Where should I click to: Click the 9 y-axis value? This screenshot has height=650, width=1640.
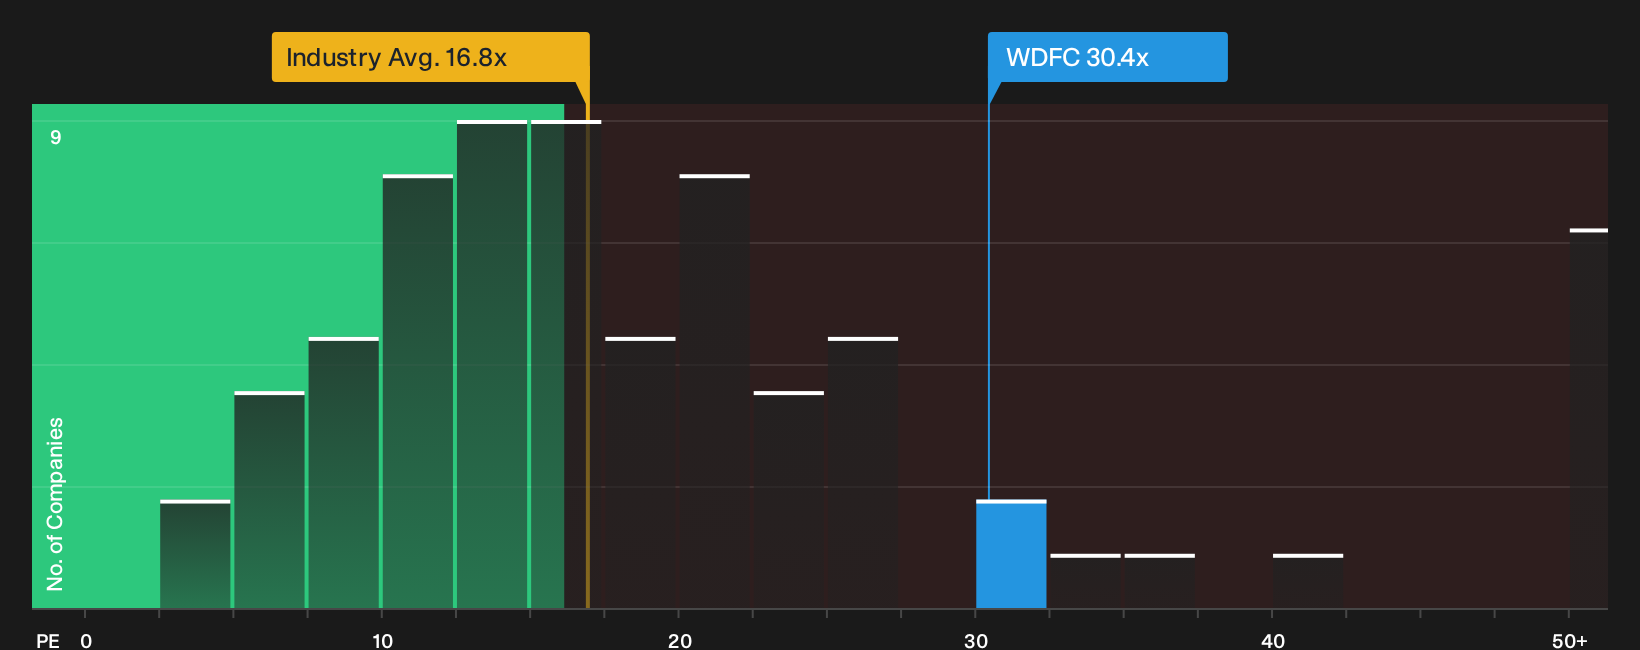(x=56, y=137)
